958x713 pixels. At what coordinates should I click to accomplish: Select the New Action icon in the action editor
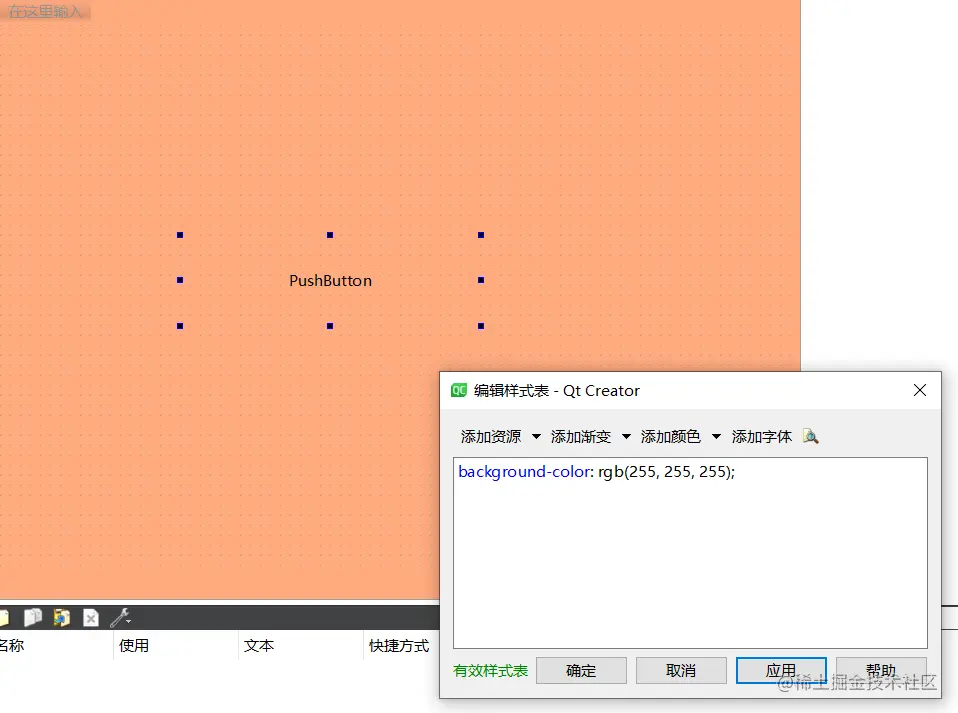4,617
